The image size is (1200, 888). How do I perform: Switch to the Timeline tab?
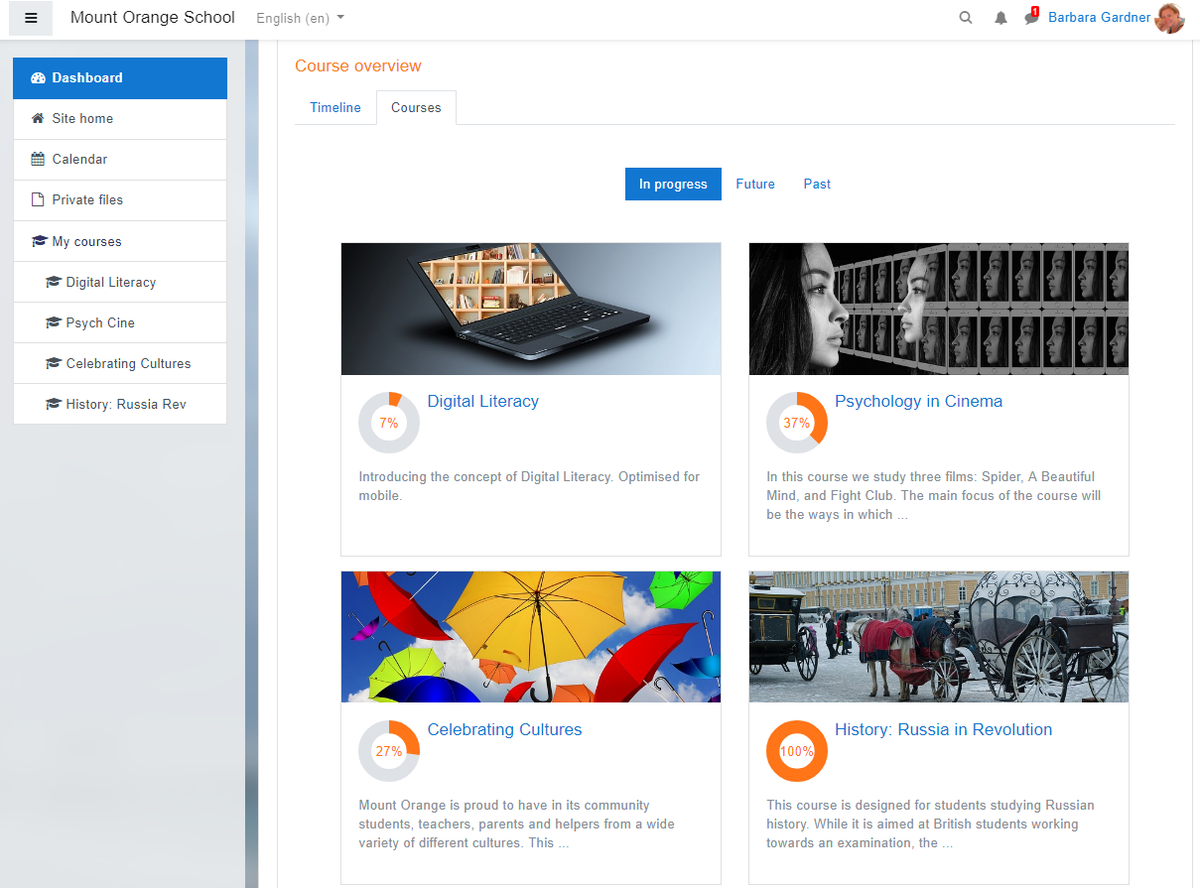(335, 107)
